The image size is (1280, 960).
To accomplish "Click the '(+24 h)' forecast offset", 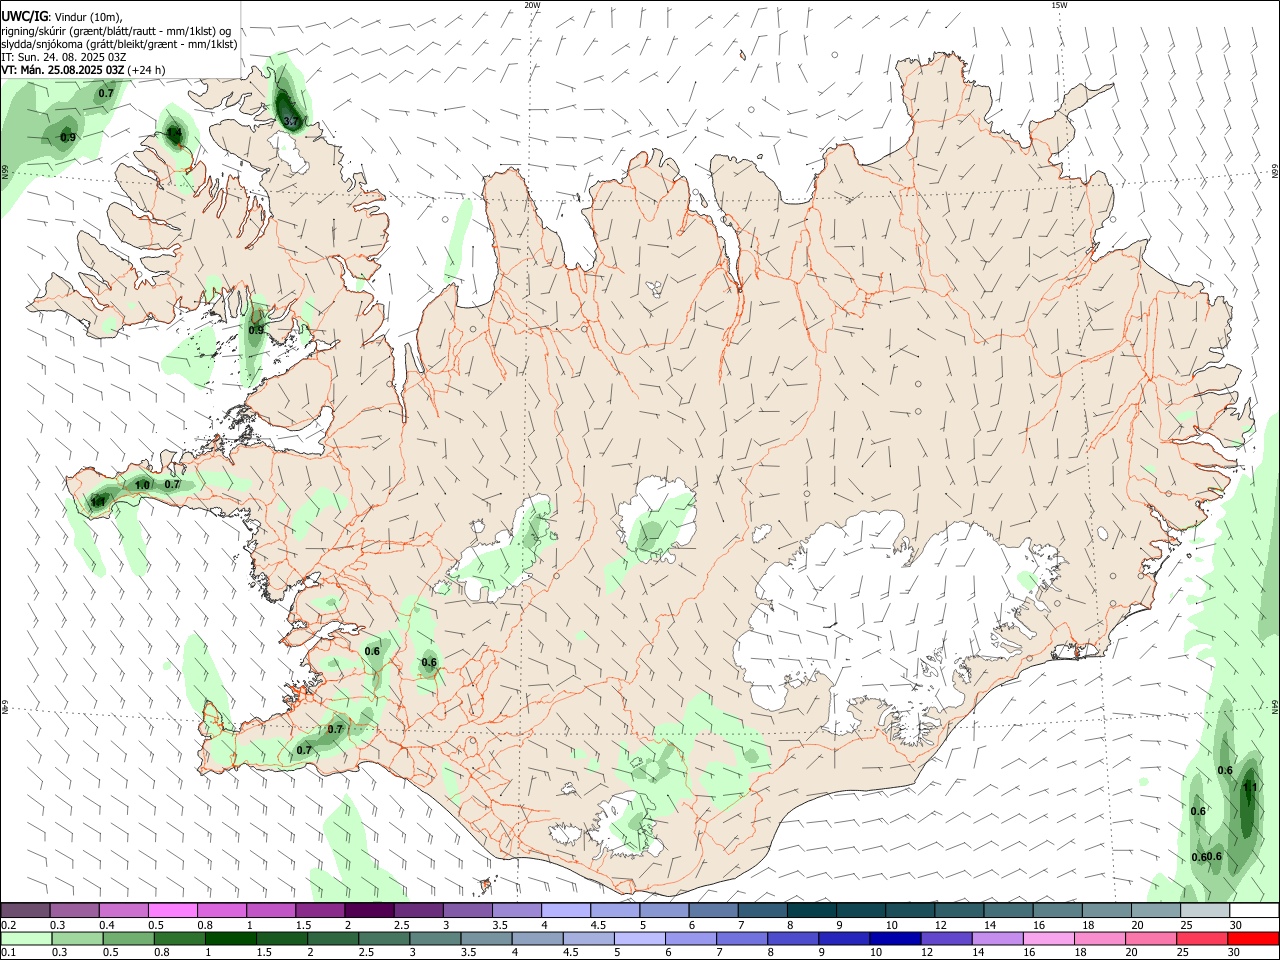I will pos(147,70).
